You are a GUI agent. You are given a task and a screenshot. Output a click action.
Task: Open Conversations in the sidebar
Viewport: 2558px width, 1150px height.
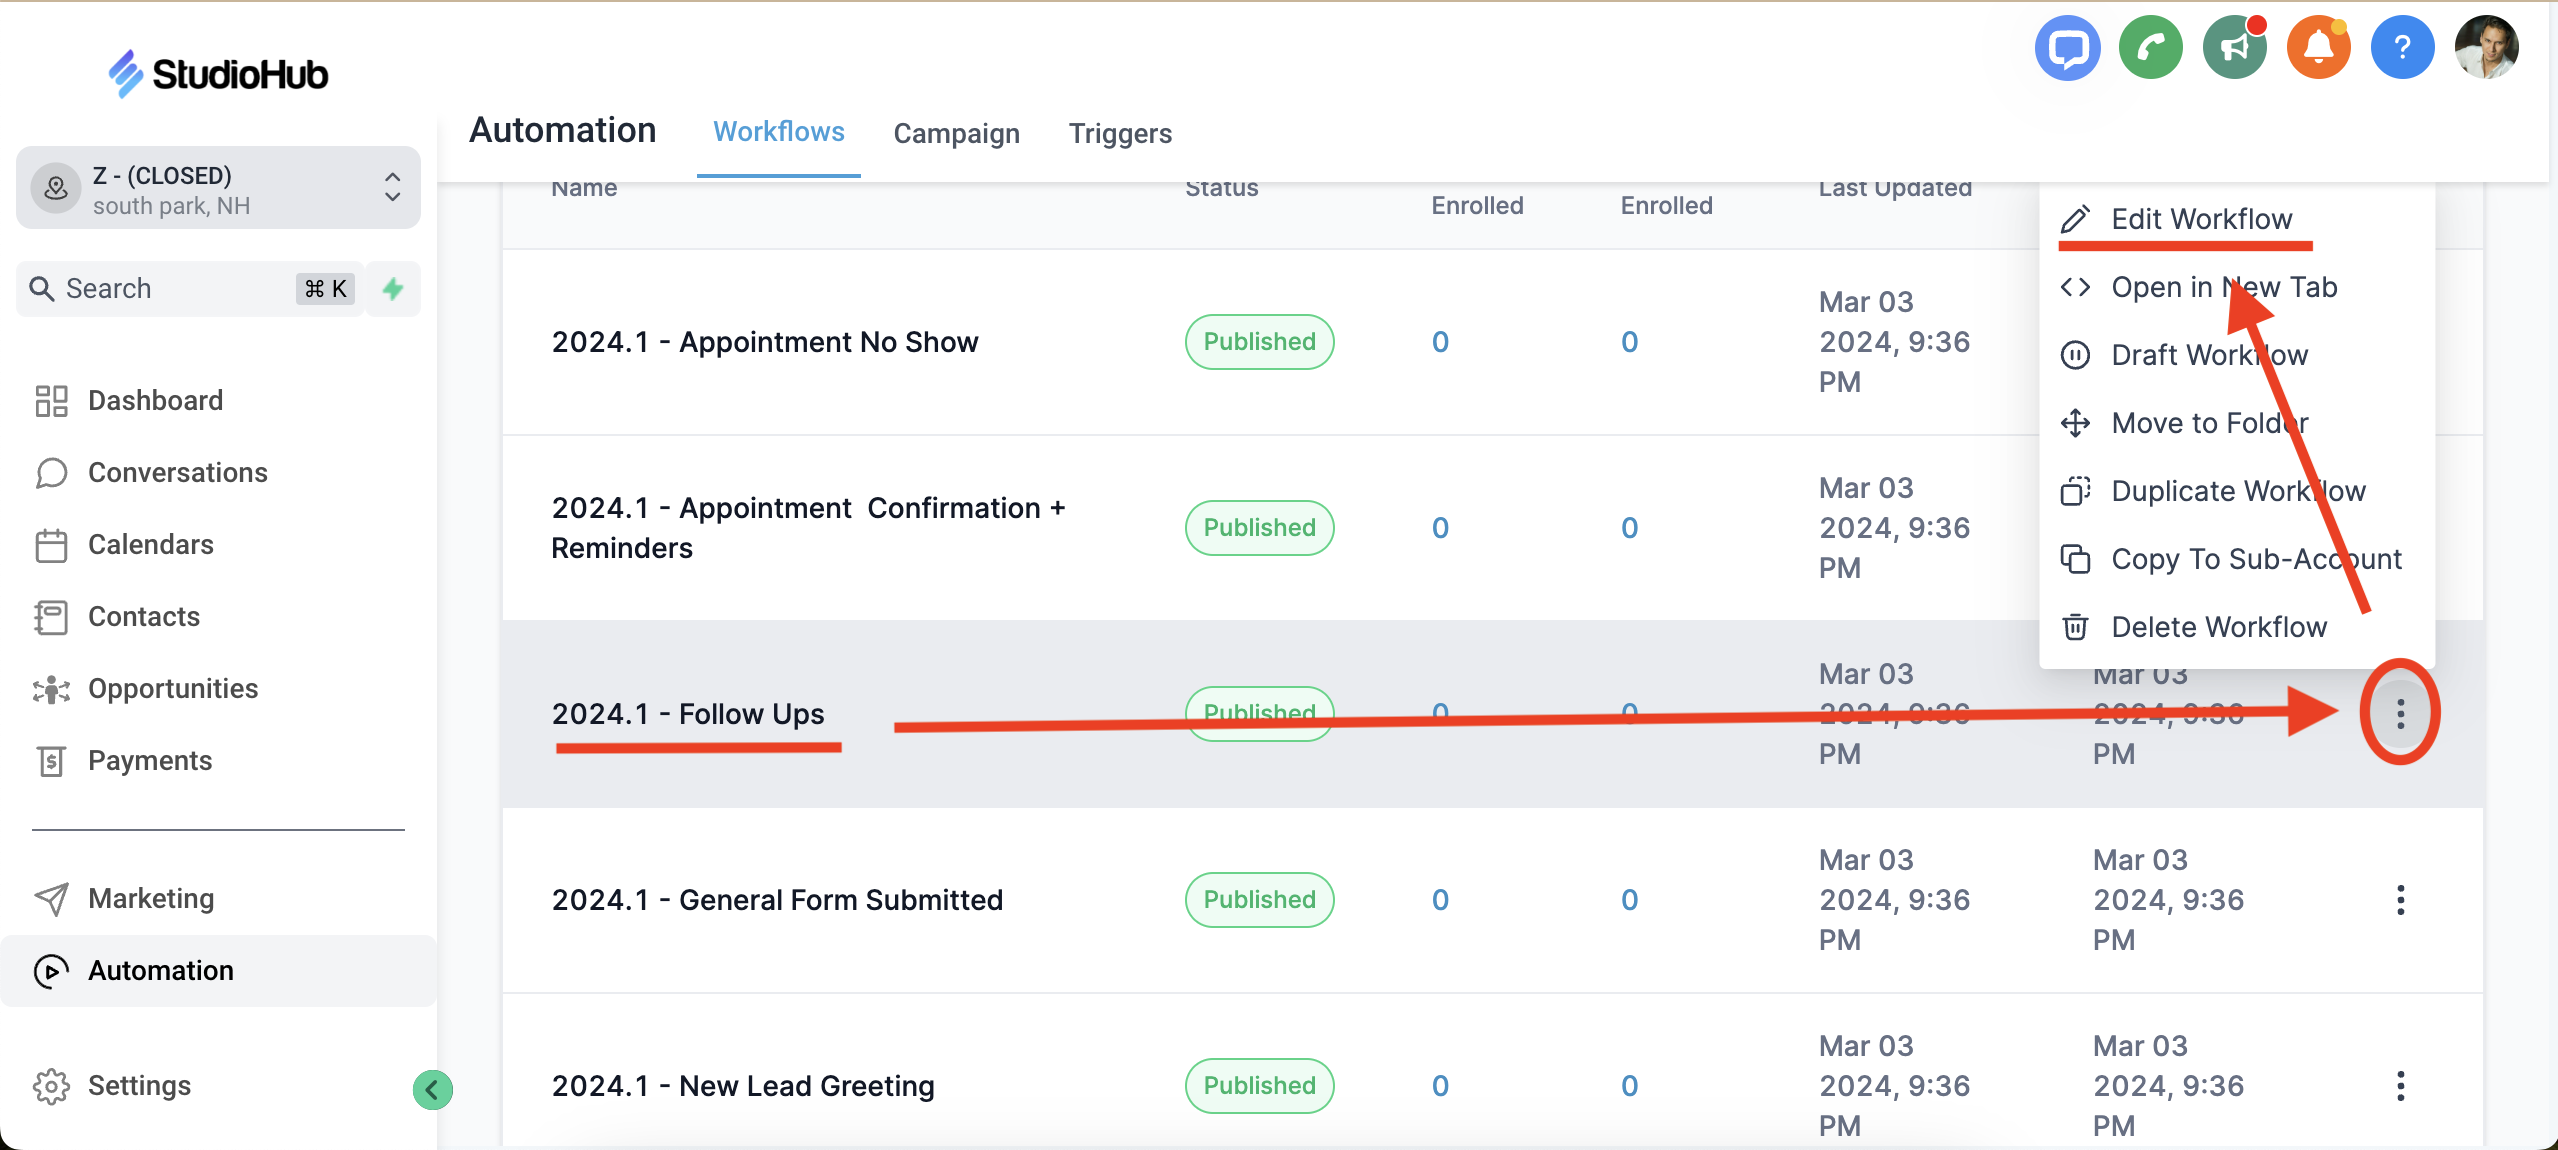[x=177, y=472]
